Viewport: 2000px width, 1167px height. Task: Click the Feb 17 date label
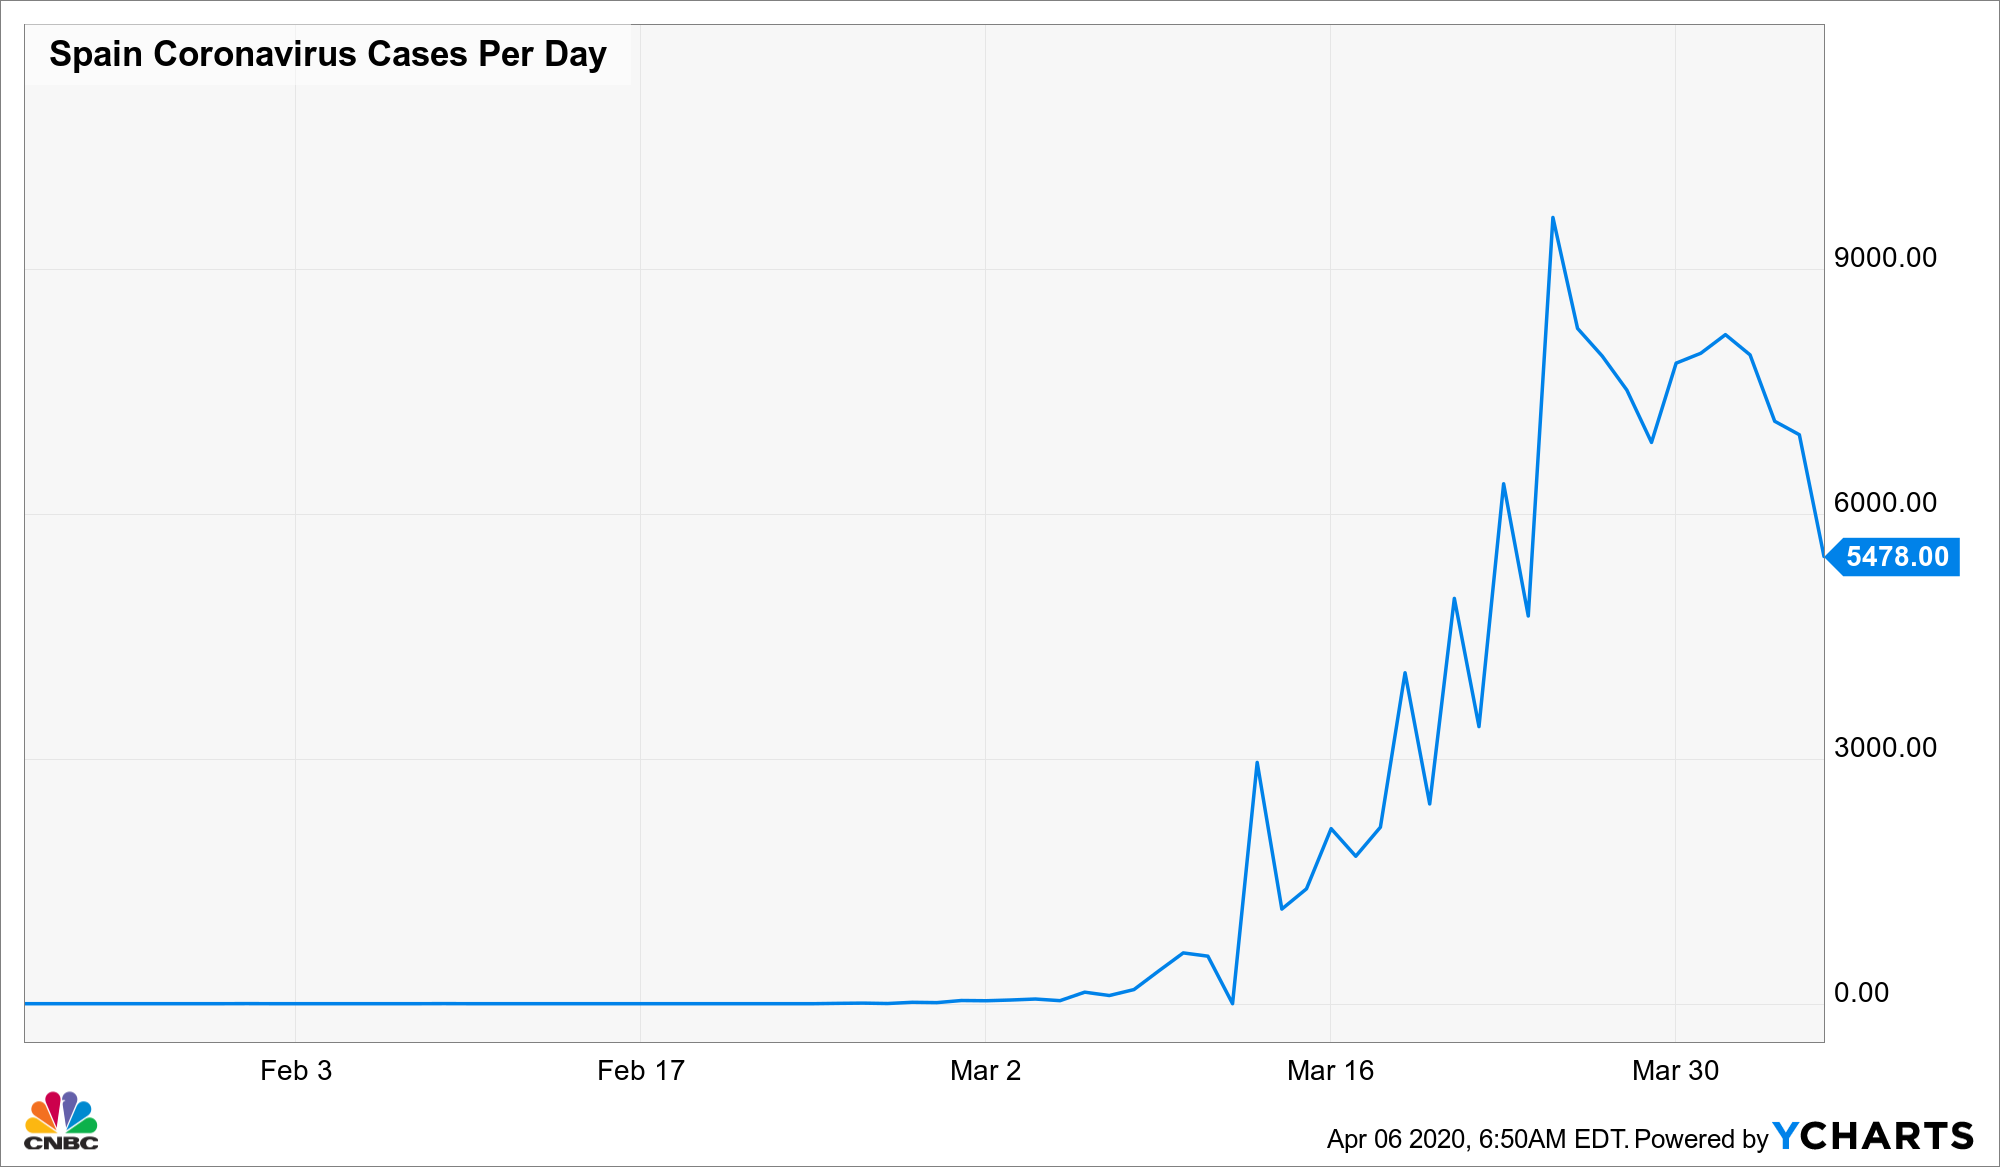640,1070
